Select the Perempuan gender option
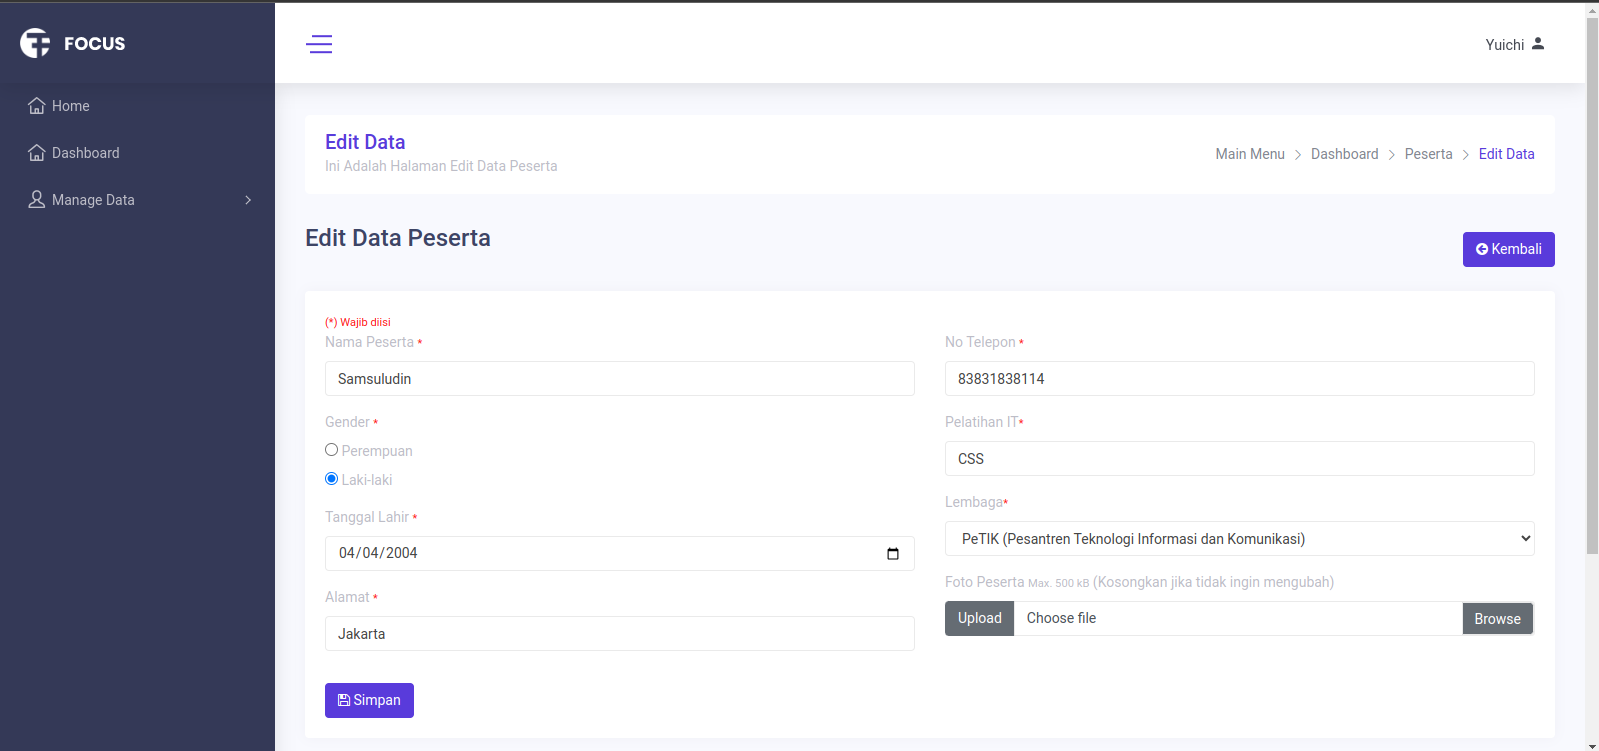The image size is (1599, 751). (x=332, y=450)
